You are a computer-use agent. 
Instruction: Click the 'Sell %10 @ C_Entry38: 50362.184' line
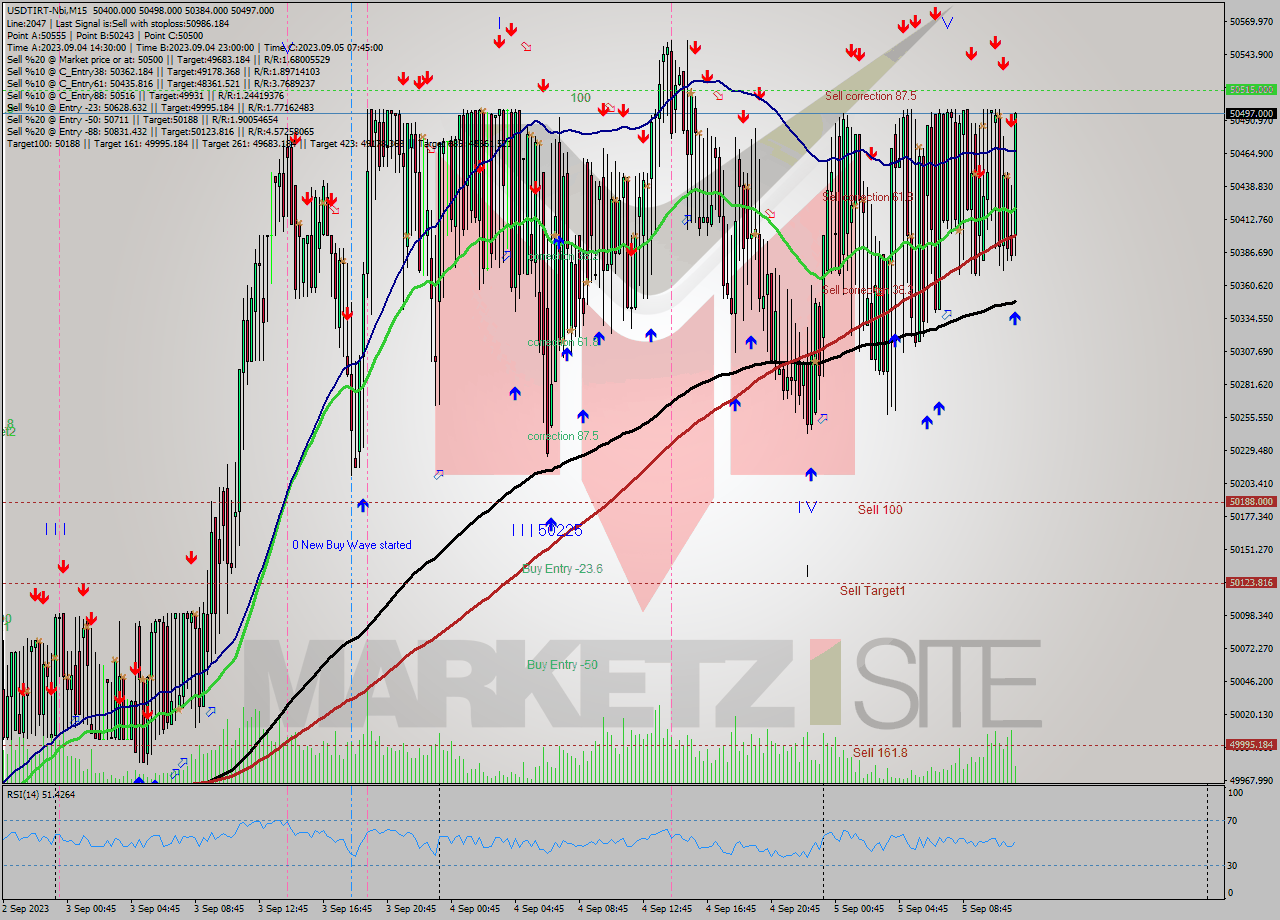(163, 71)
